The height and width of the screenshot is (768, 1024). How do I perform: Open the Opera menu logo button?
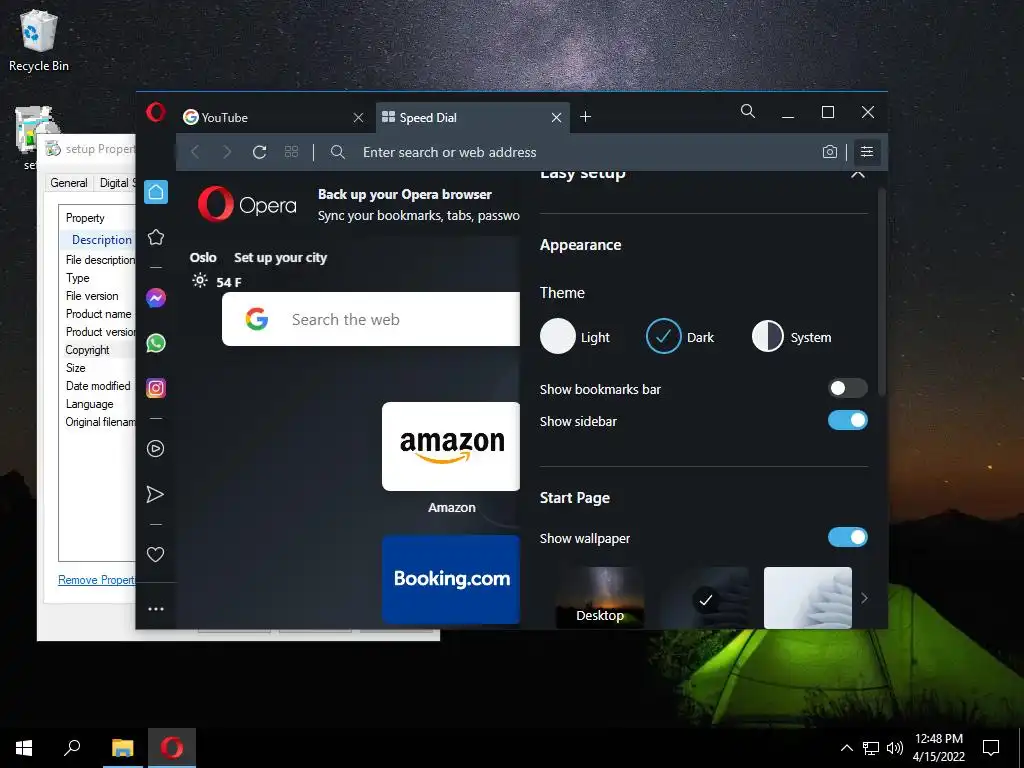[155, 112]
